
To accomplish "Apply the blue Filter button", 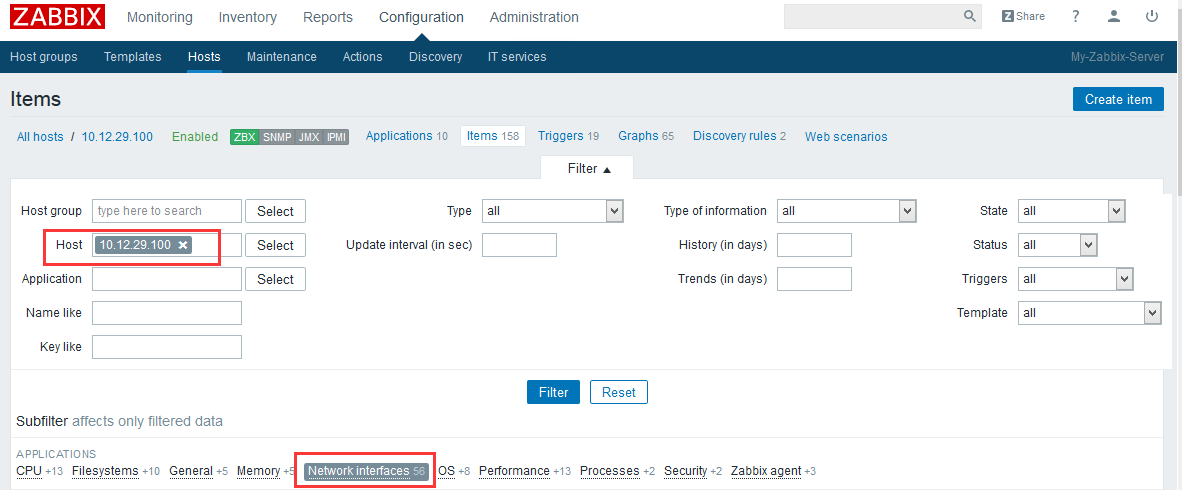I will click(553, 392).
